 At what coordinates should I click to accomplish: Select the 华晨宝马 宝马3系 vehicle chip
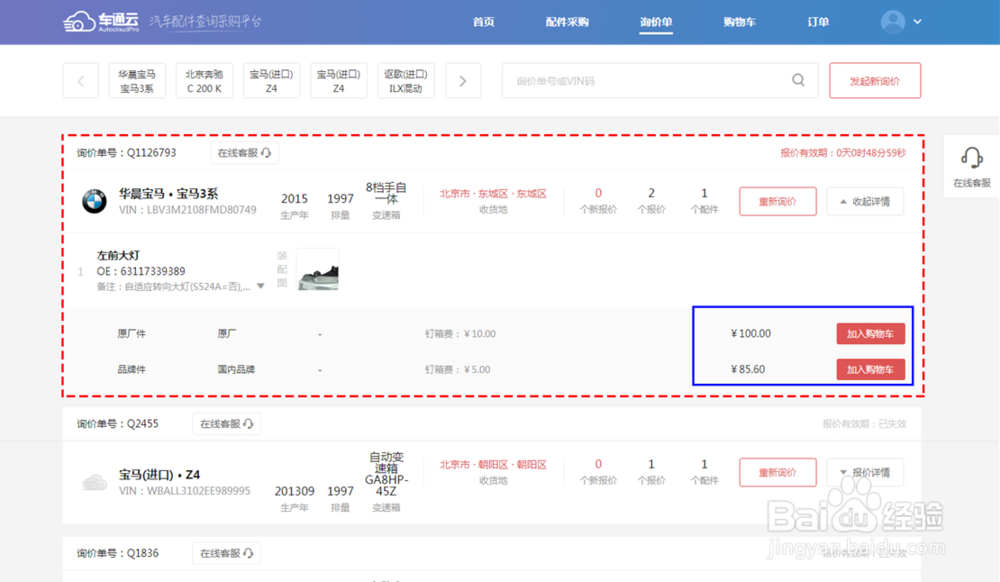coord(137,81)
